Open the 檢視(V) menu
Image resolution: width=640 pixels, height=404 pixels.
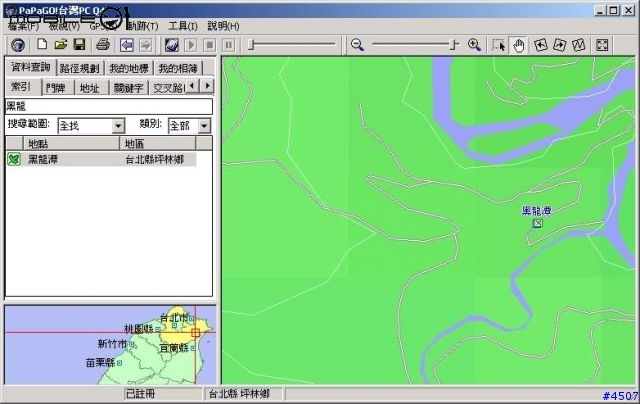click(64, 27)
